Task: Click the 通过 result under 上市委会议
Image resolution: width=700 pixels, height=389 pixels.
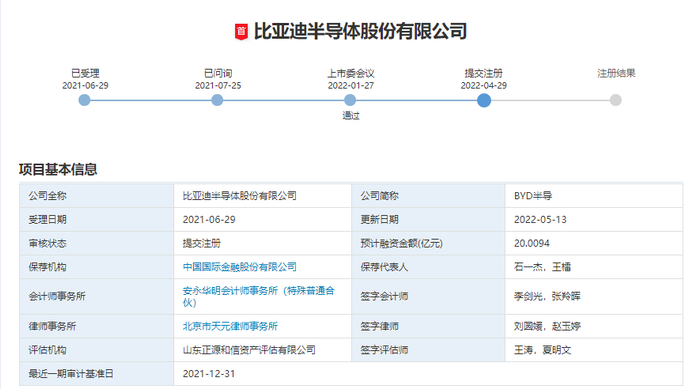Action: pyautogui.click(x=351, y=116)
